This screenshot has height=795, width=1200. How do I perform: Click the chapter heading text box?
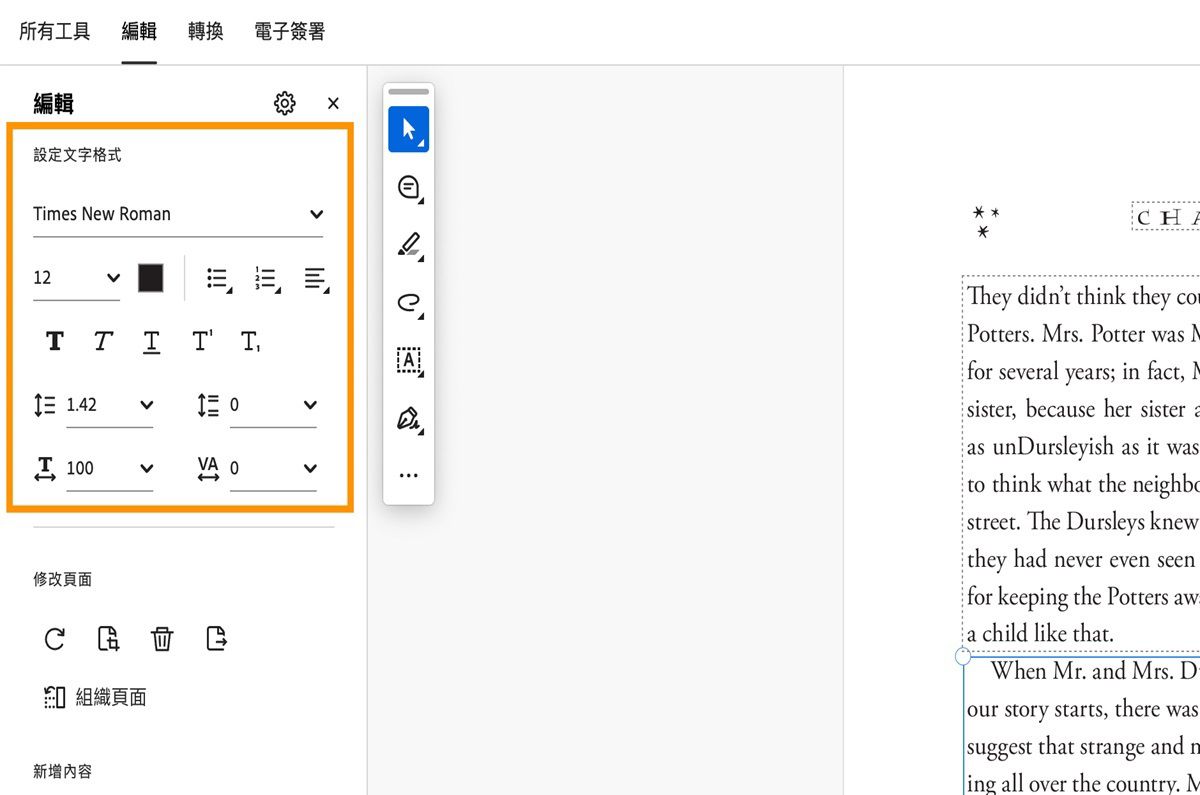pos(1166,217)
